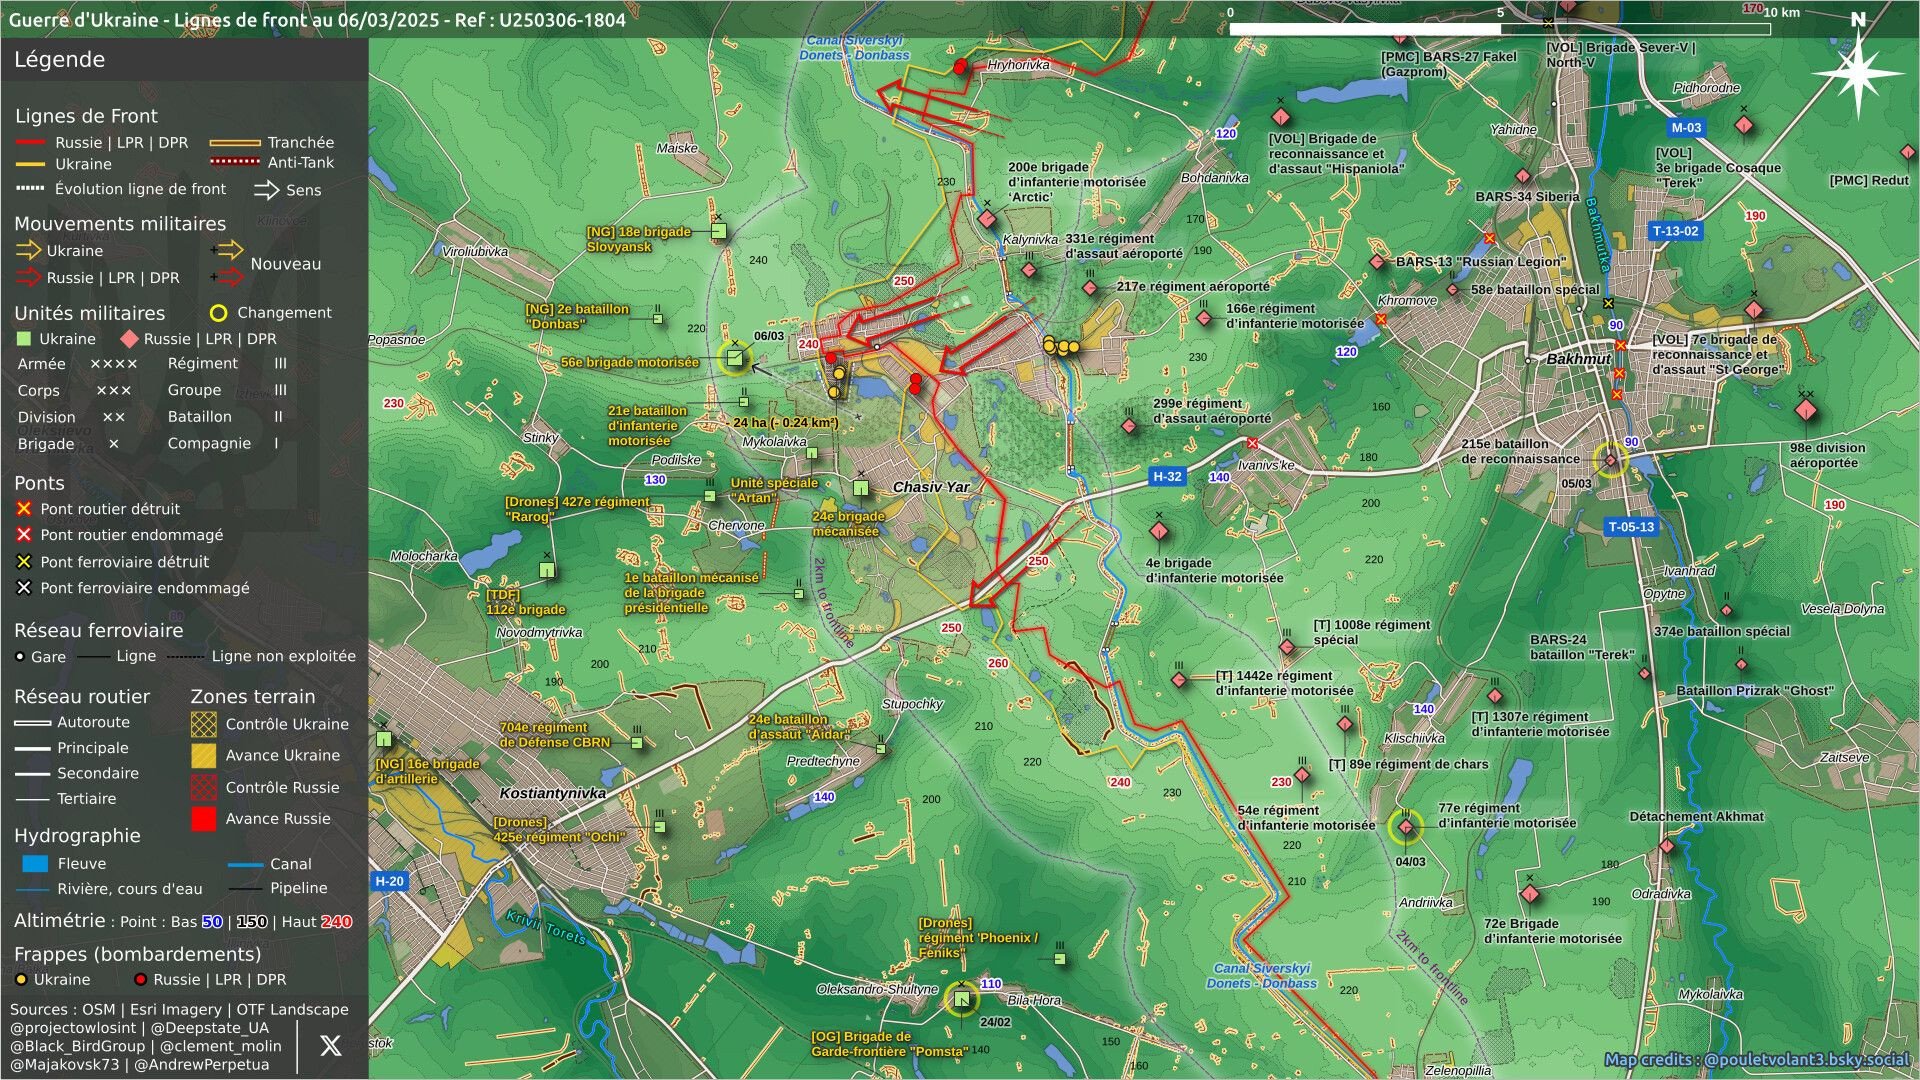Click the Avance Russie red swatch

pos(204,819)
